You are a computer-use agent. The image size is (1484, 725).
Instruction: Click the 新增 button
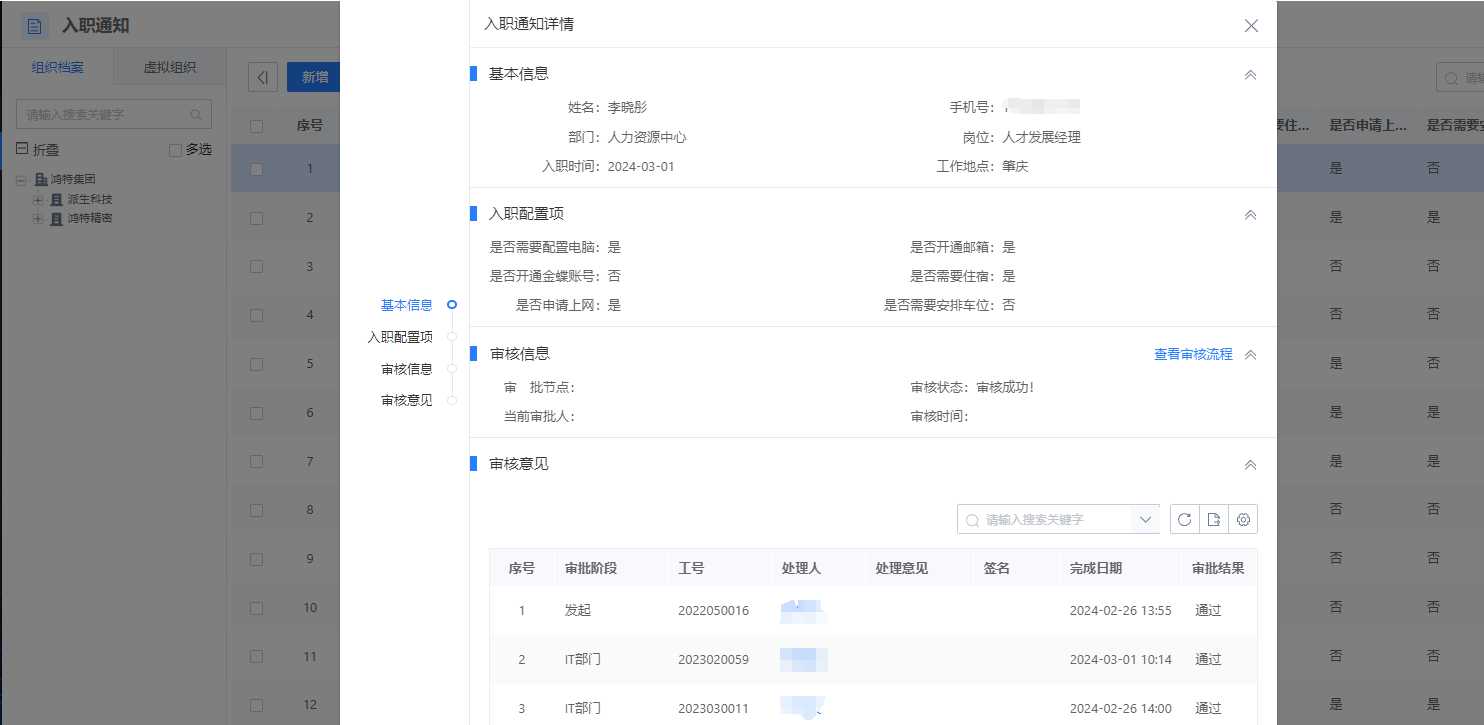[x=313, y=76]
